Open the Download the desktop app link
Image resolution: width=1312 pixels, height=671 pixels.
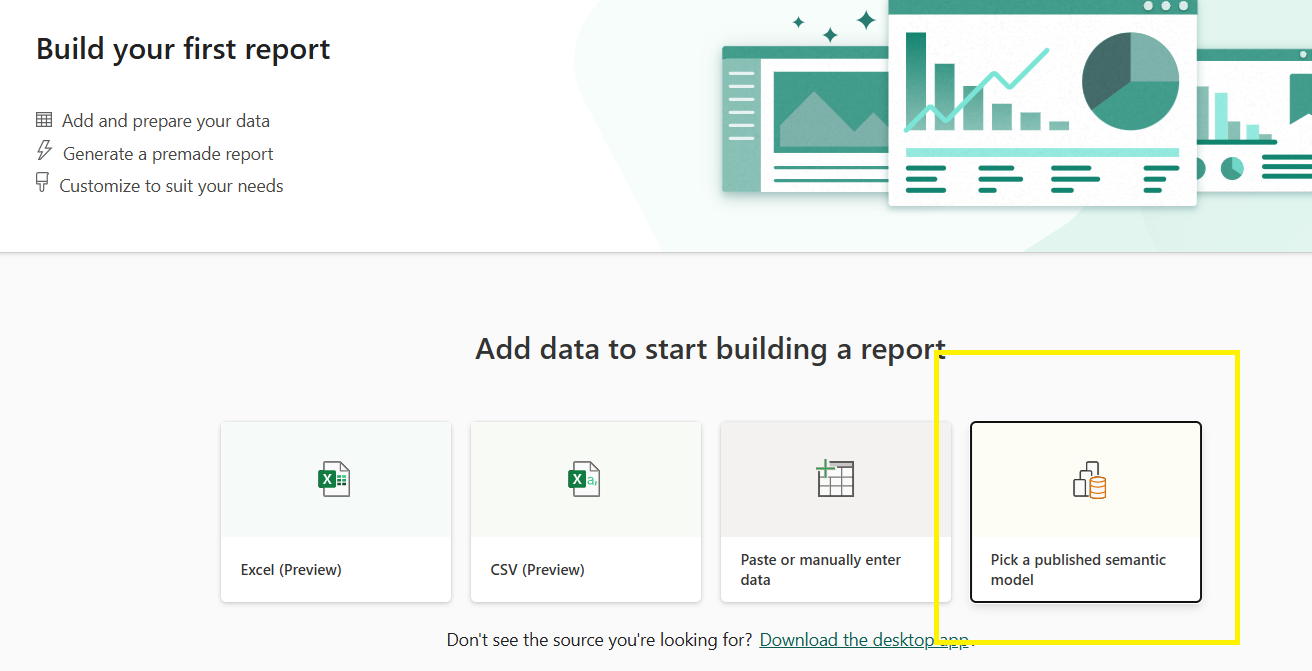point(865,640)
